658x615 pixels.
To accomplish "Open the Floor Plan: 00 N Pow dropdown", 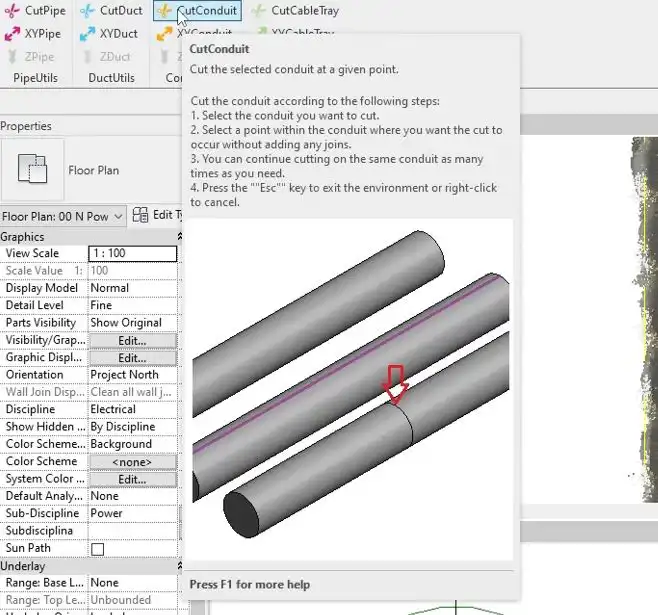I will pos(63,216).
